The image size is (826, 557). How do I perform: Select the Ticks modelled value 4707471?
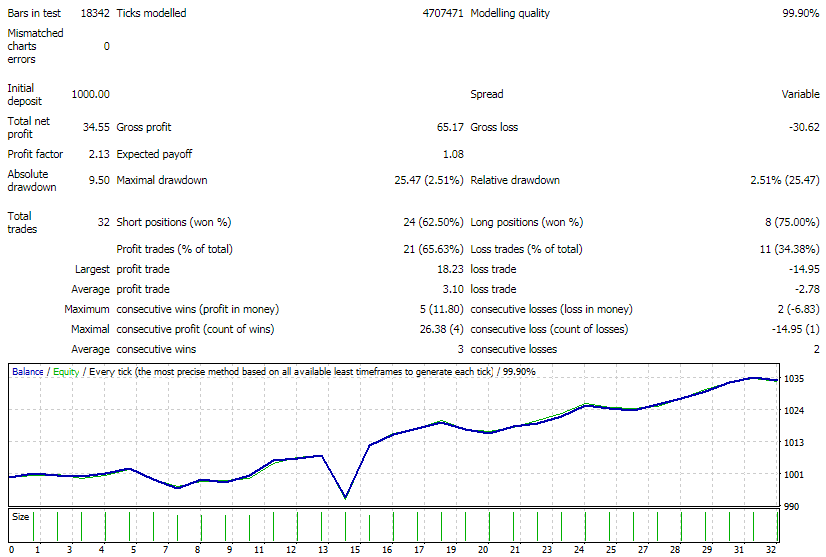442,13
